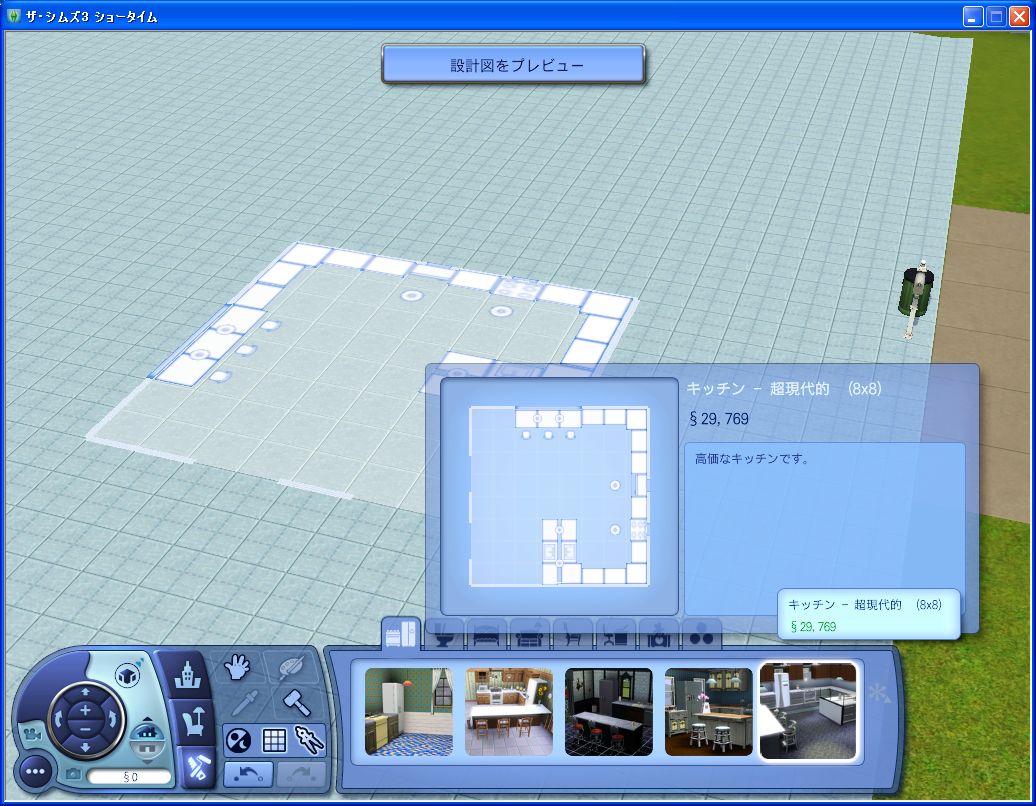Click the blueprint mode compass icon
Viewport: 1036px width, 806px height.
point(309,740)
